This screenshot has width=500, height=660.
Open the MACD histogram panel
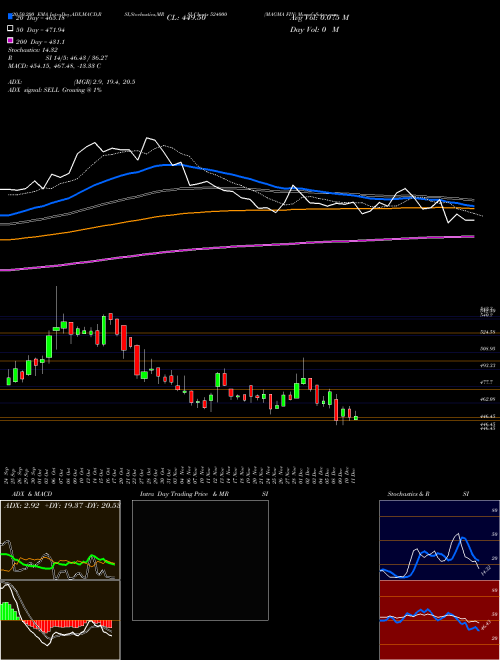60,620
